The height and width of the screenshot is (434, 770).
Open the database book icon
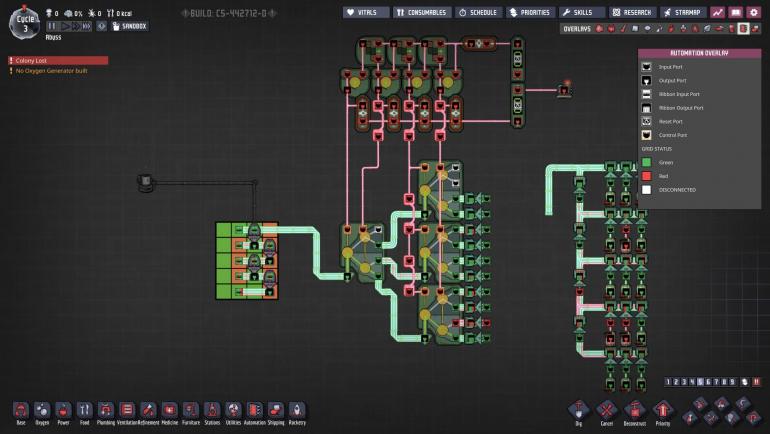[736, 12]
